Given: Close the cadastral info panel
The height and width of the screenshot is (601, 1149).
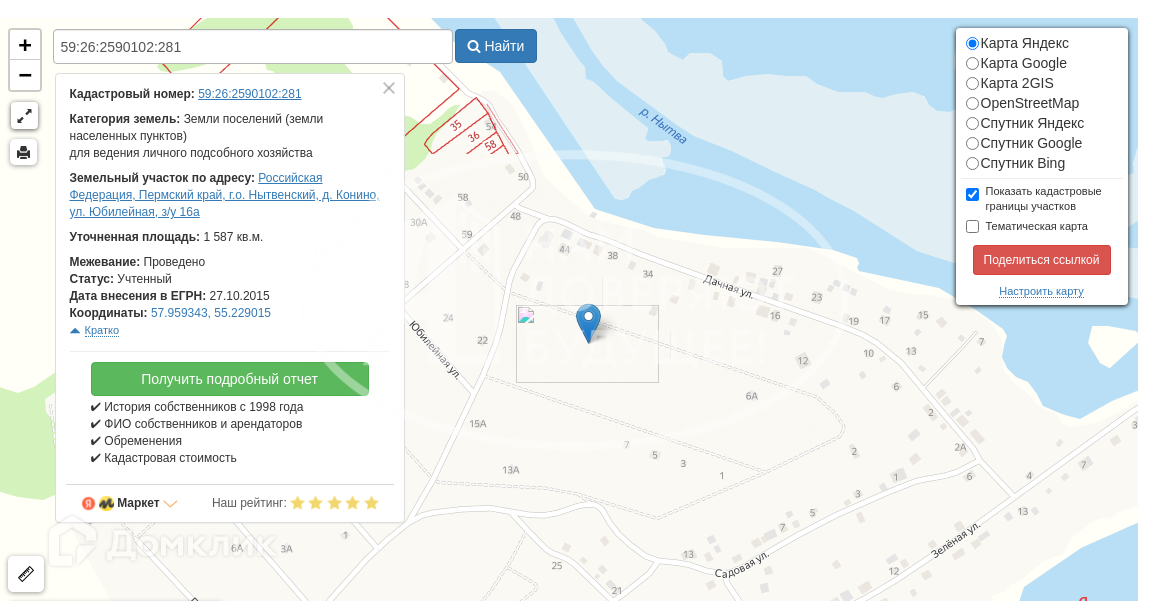Looking at the screenshot, I should [x=389, y=88].
